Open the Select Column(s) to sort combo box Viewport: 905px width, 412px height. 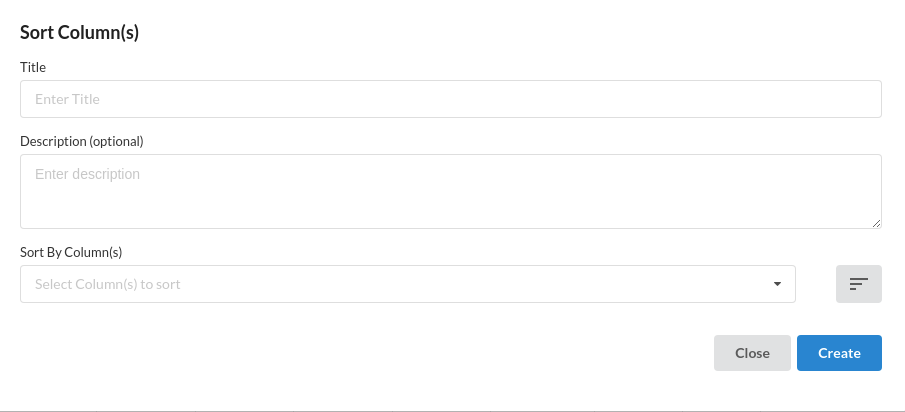(x=407, y=284)
